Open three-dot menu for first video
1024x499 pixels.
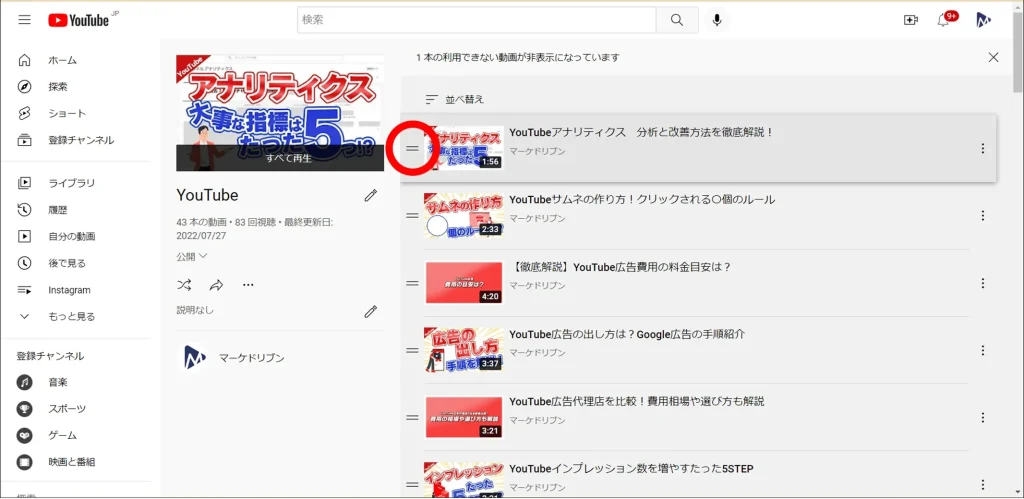click(982, 149)
